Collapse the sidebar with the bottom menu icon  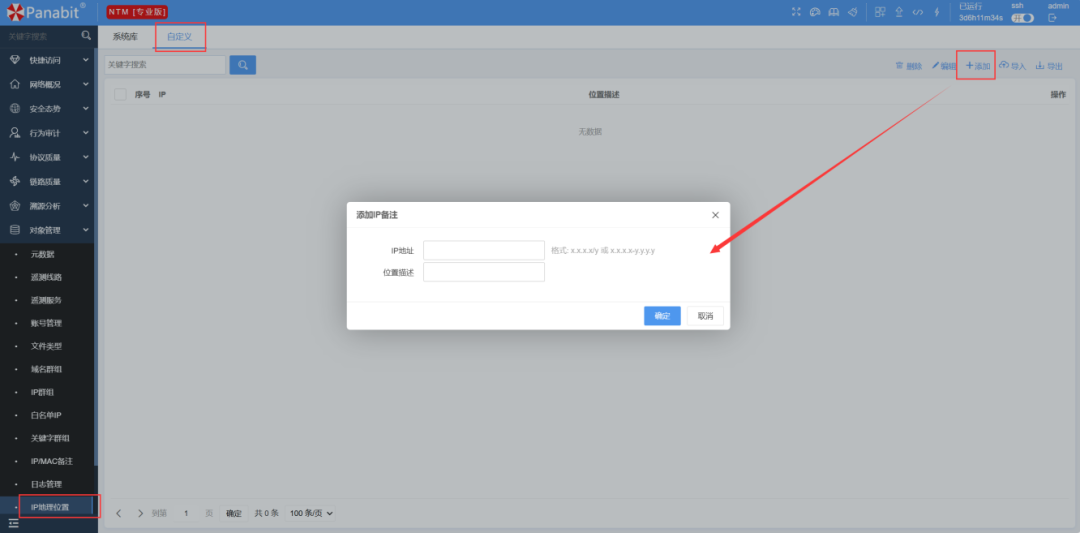click(x=14, y=524)
